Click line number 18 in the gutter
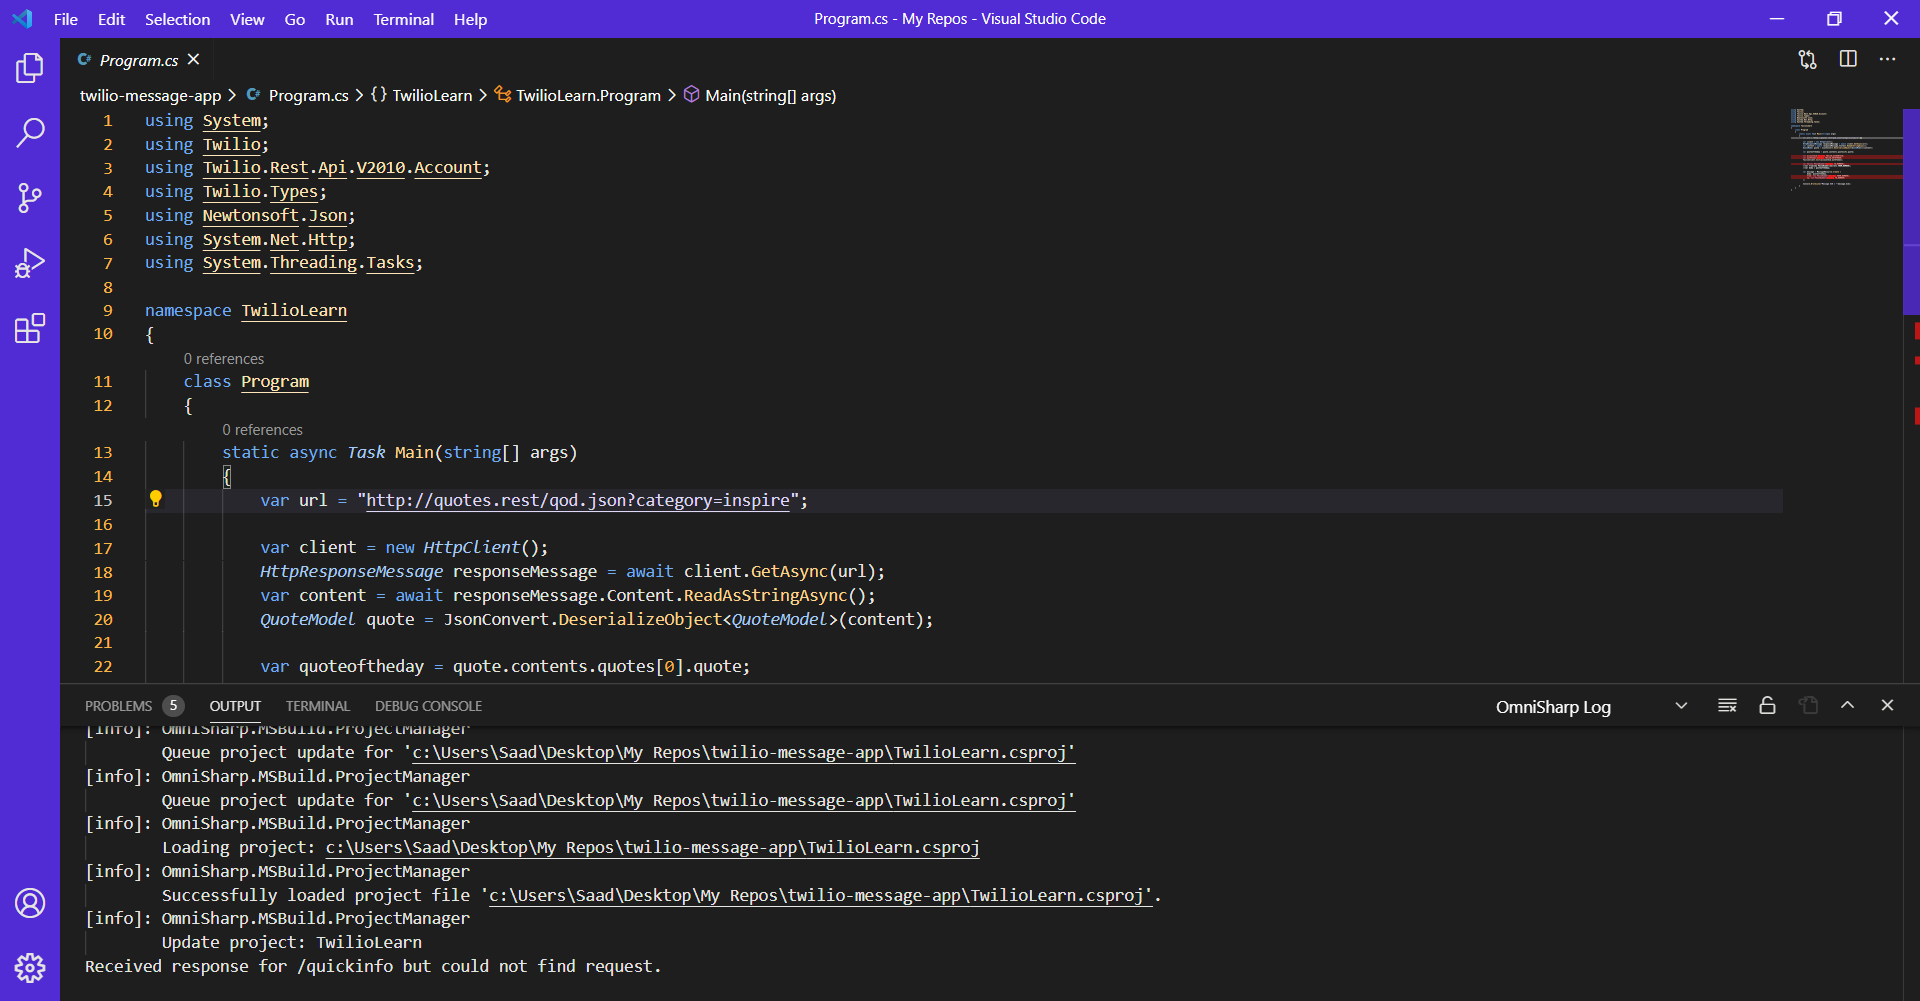The height and width of the screenshot is (1001, 1920). click(x=103, y=572)
